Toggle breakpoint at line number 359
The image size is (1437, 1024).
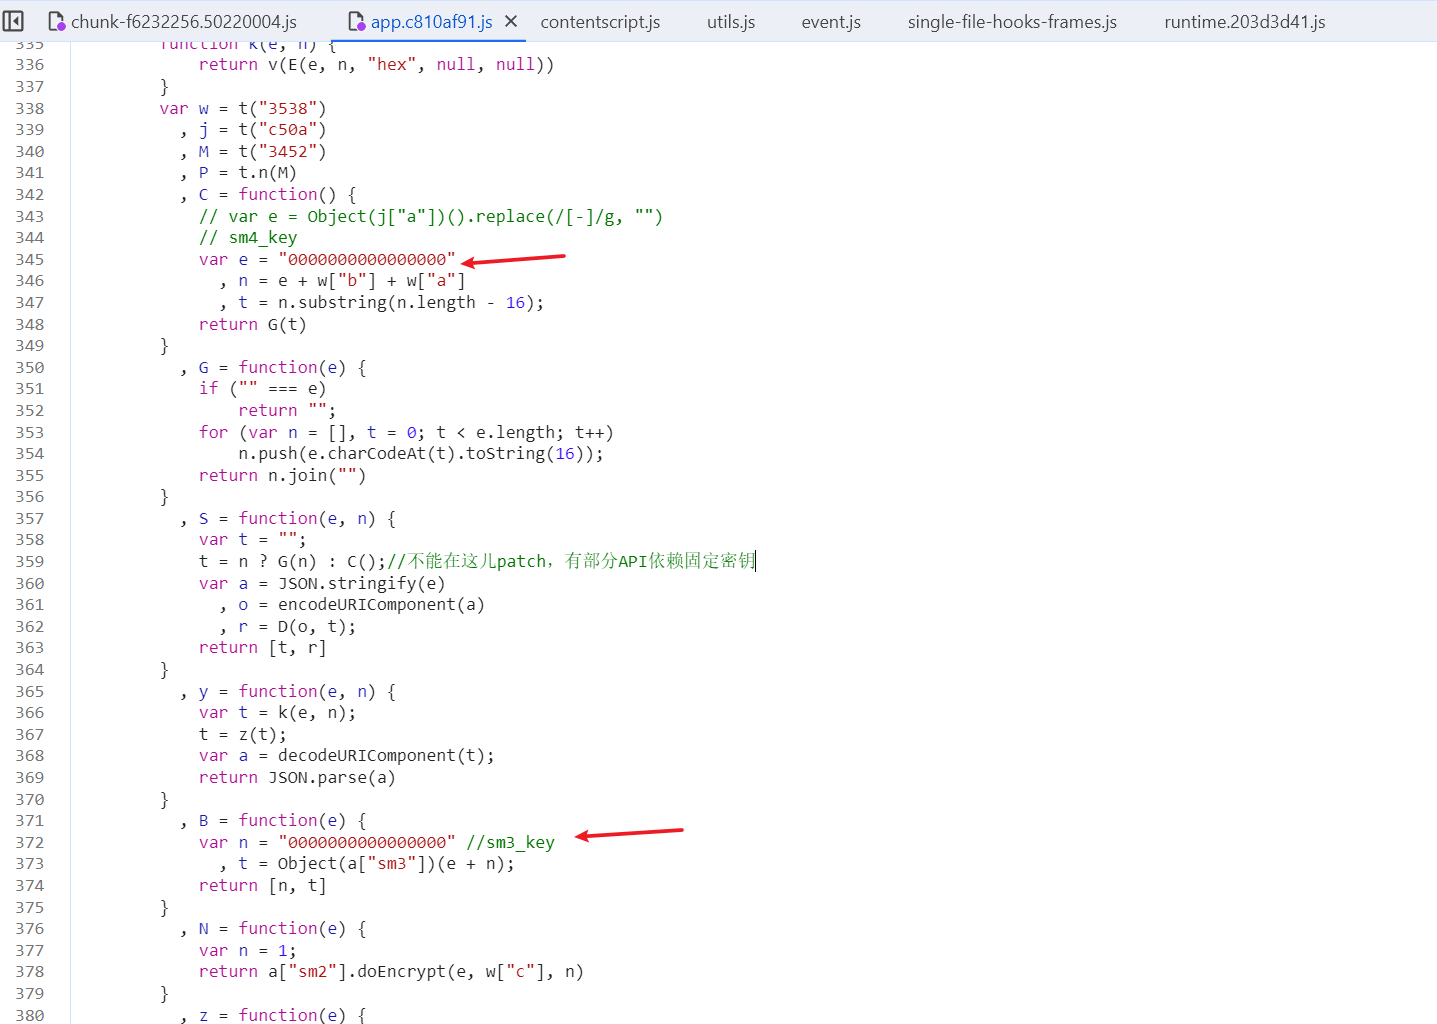click(x=30, y=562)
